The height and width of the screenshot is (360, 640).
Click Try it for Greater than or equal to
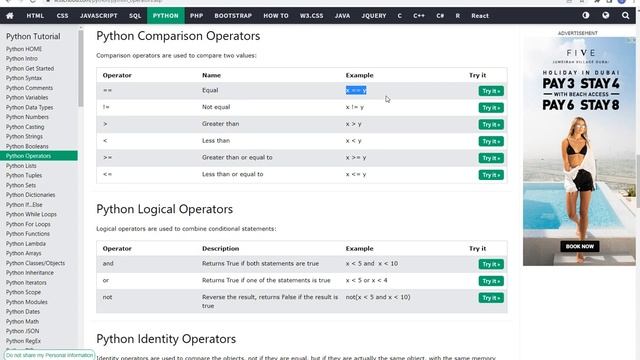point(491,158)
